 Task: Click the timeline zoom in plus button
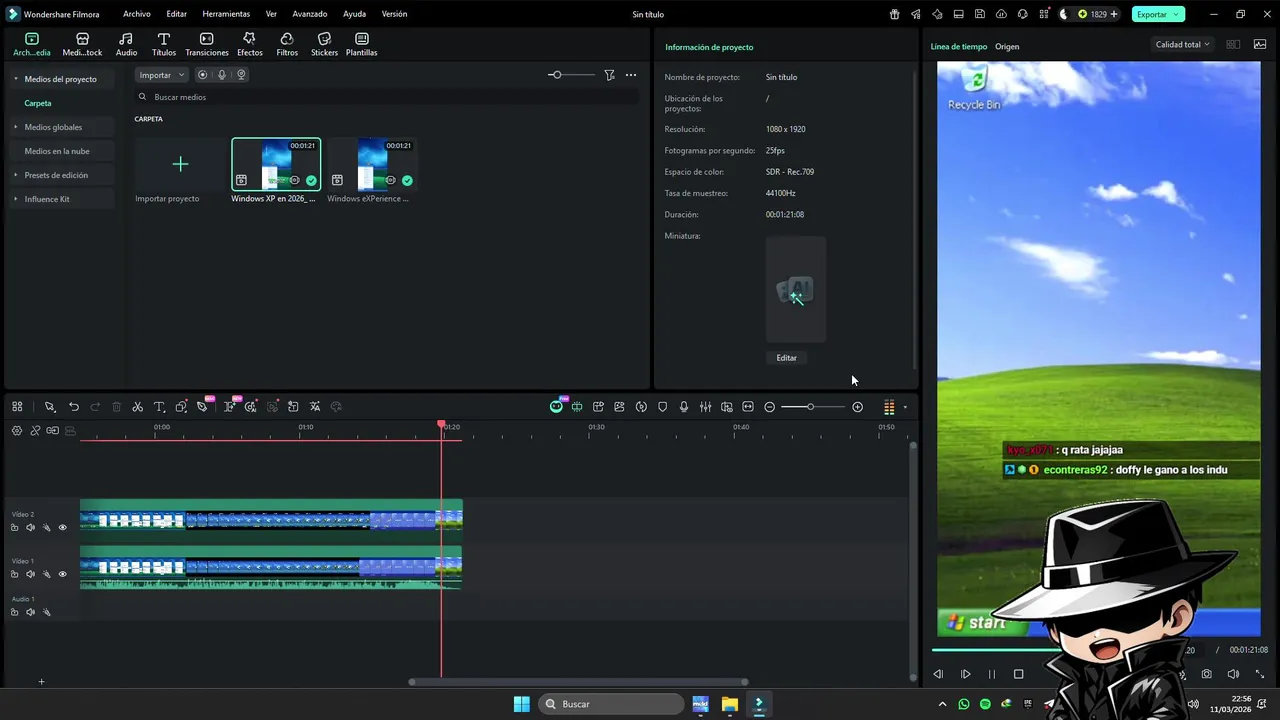coord(857,407)
